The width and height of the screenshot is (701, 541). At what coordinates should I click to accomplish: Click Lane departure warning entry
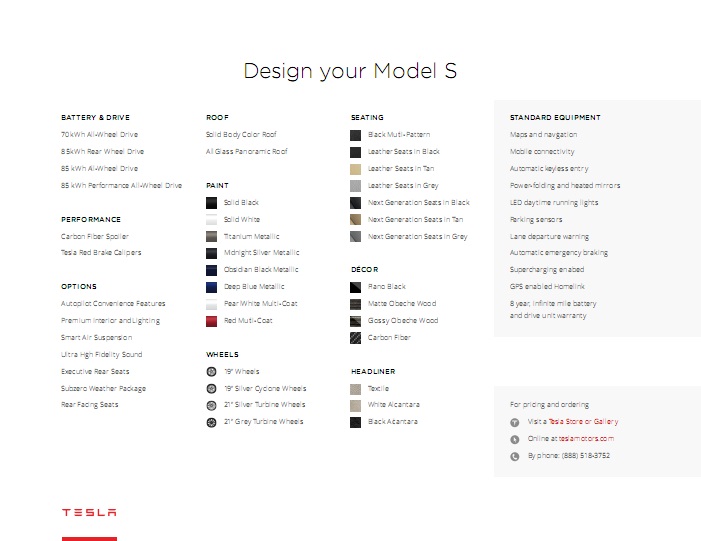coord(549,237)
